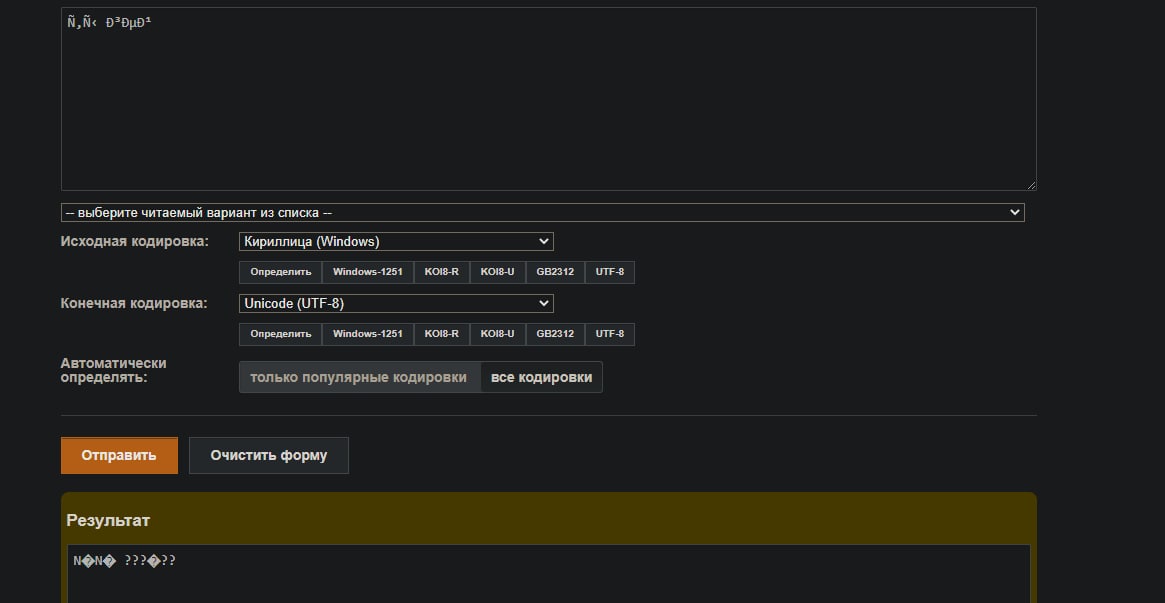Image resolution: width=1165 pixels, height=603 pixels.
Task: Set target encoding to UTF-8 button
Action: 610,334
